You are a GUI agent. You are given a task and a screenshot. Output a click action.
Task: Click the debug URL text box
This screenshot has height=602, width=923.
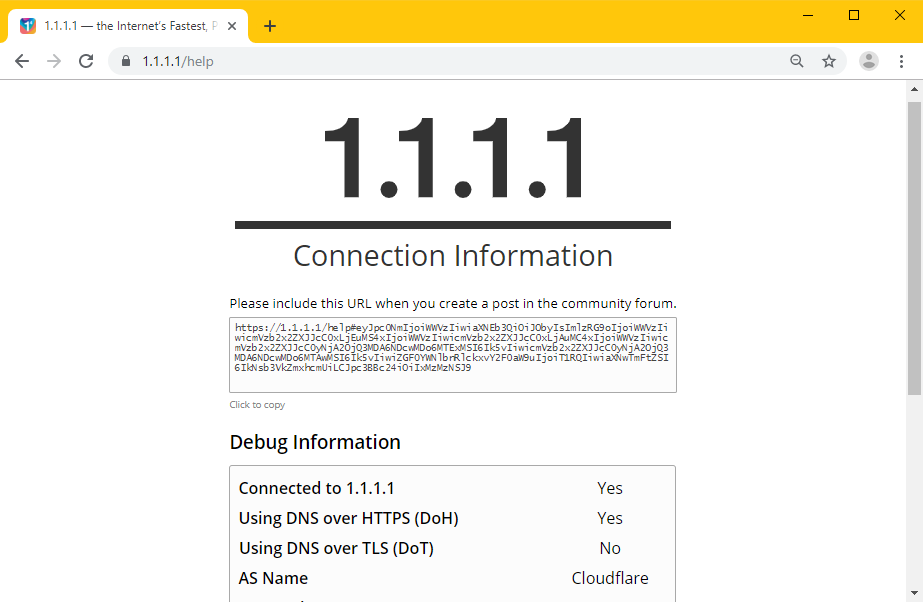[x=453, y=355]
